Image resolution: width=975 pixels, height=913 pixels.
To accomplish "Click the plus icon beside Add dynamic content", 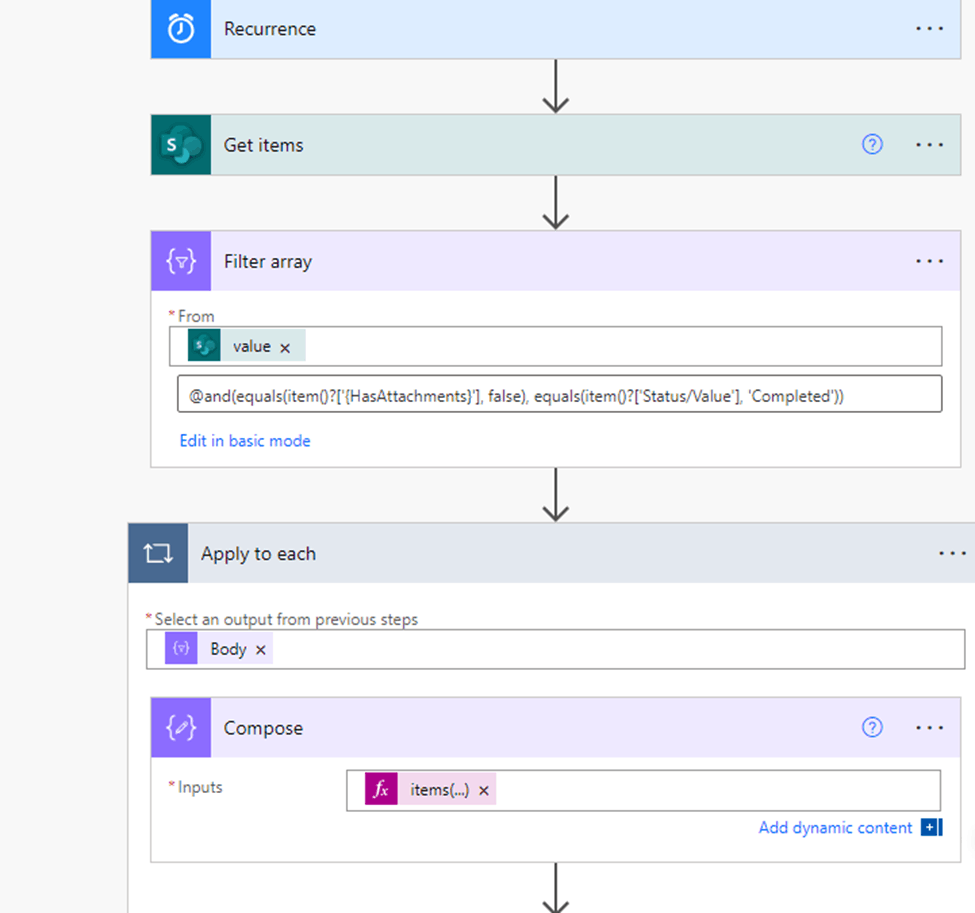I will [x=931, y=827].
